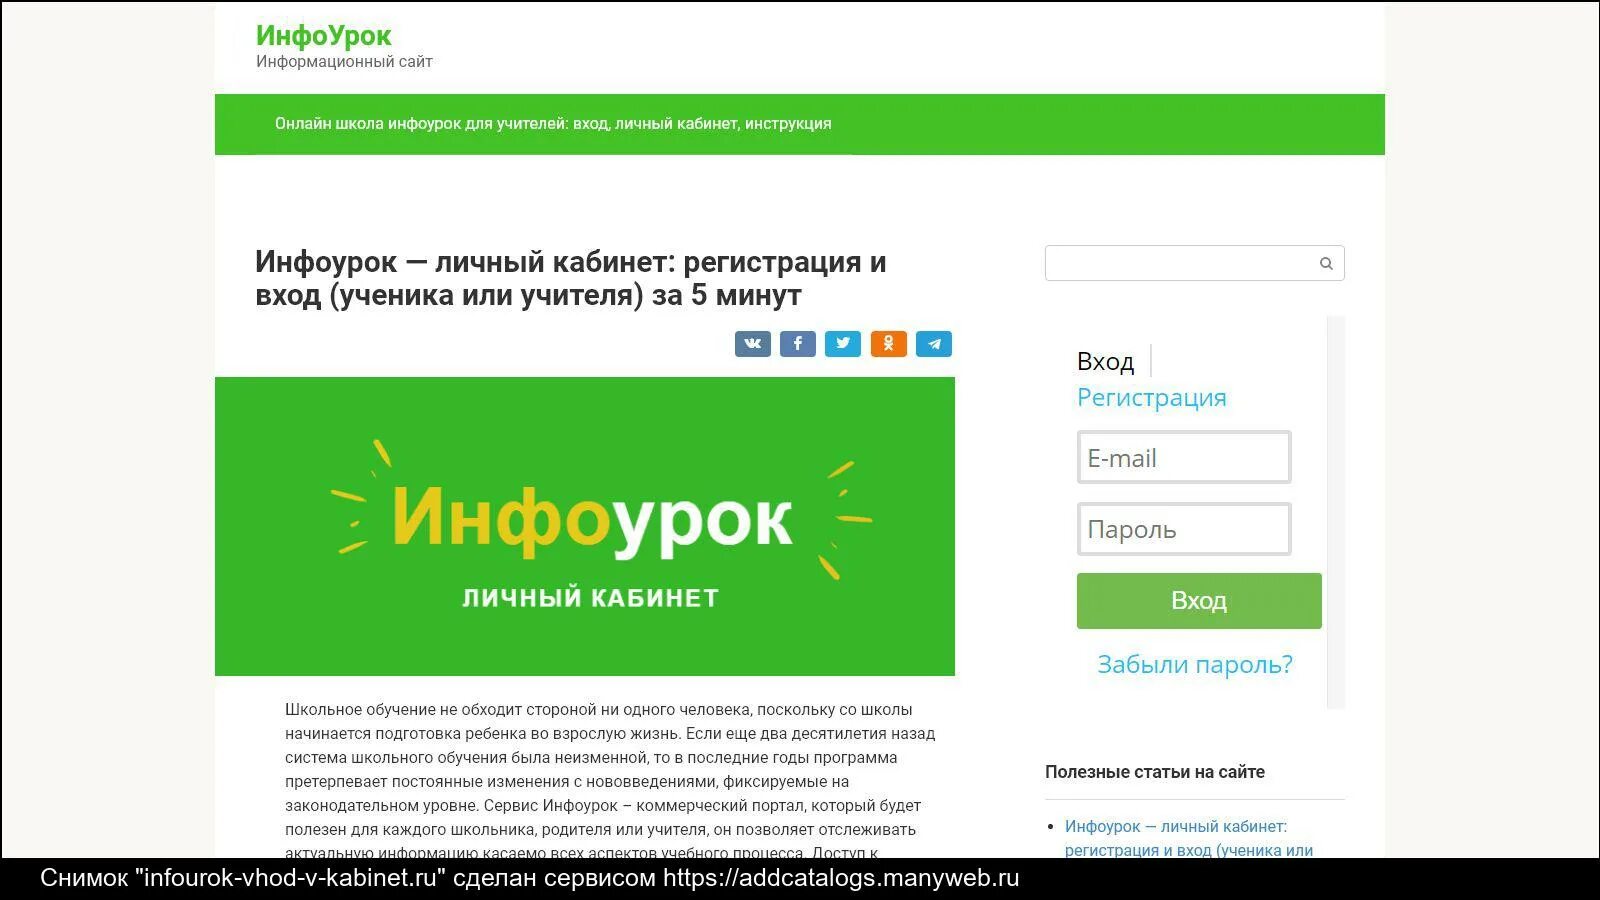The height and width of the screenshot is (900, 1600).
Task: Click the green Вход button
Action: tap(1199, 601)
